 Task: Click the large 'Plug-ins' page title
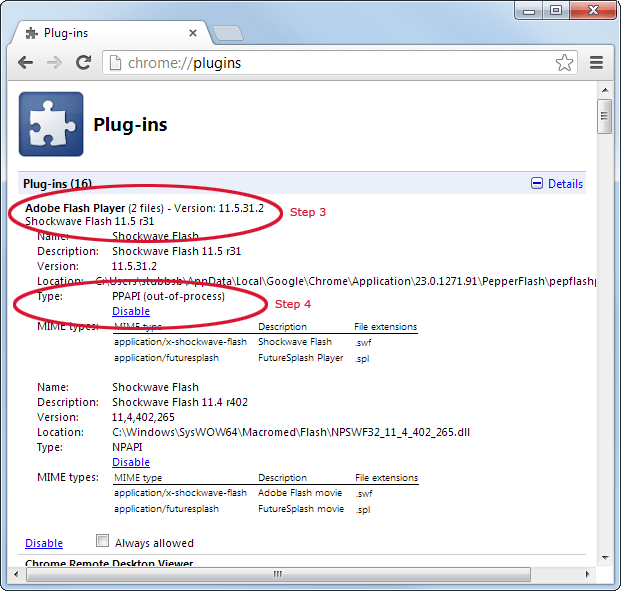(130, 124)
